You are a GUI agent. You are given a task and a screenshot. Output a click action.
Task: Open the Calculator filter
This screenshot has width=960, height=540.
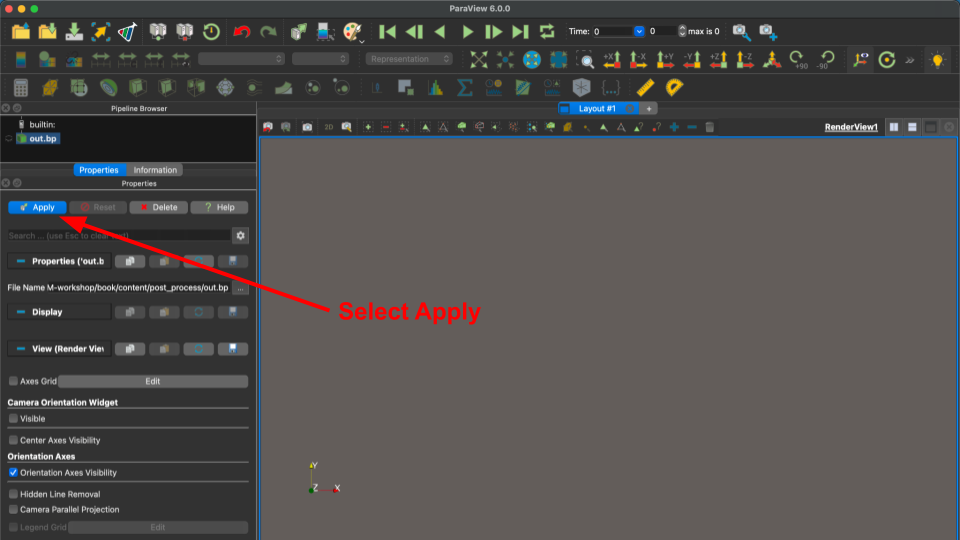(21, 88)
